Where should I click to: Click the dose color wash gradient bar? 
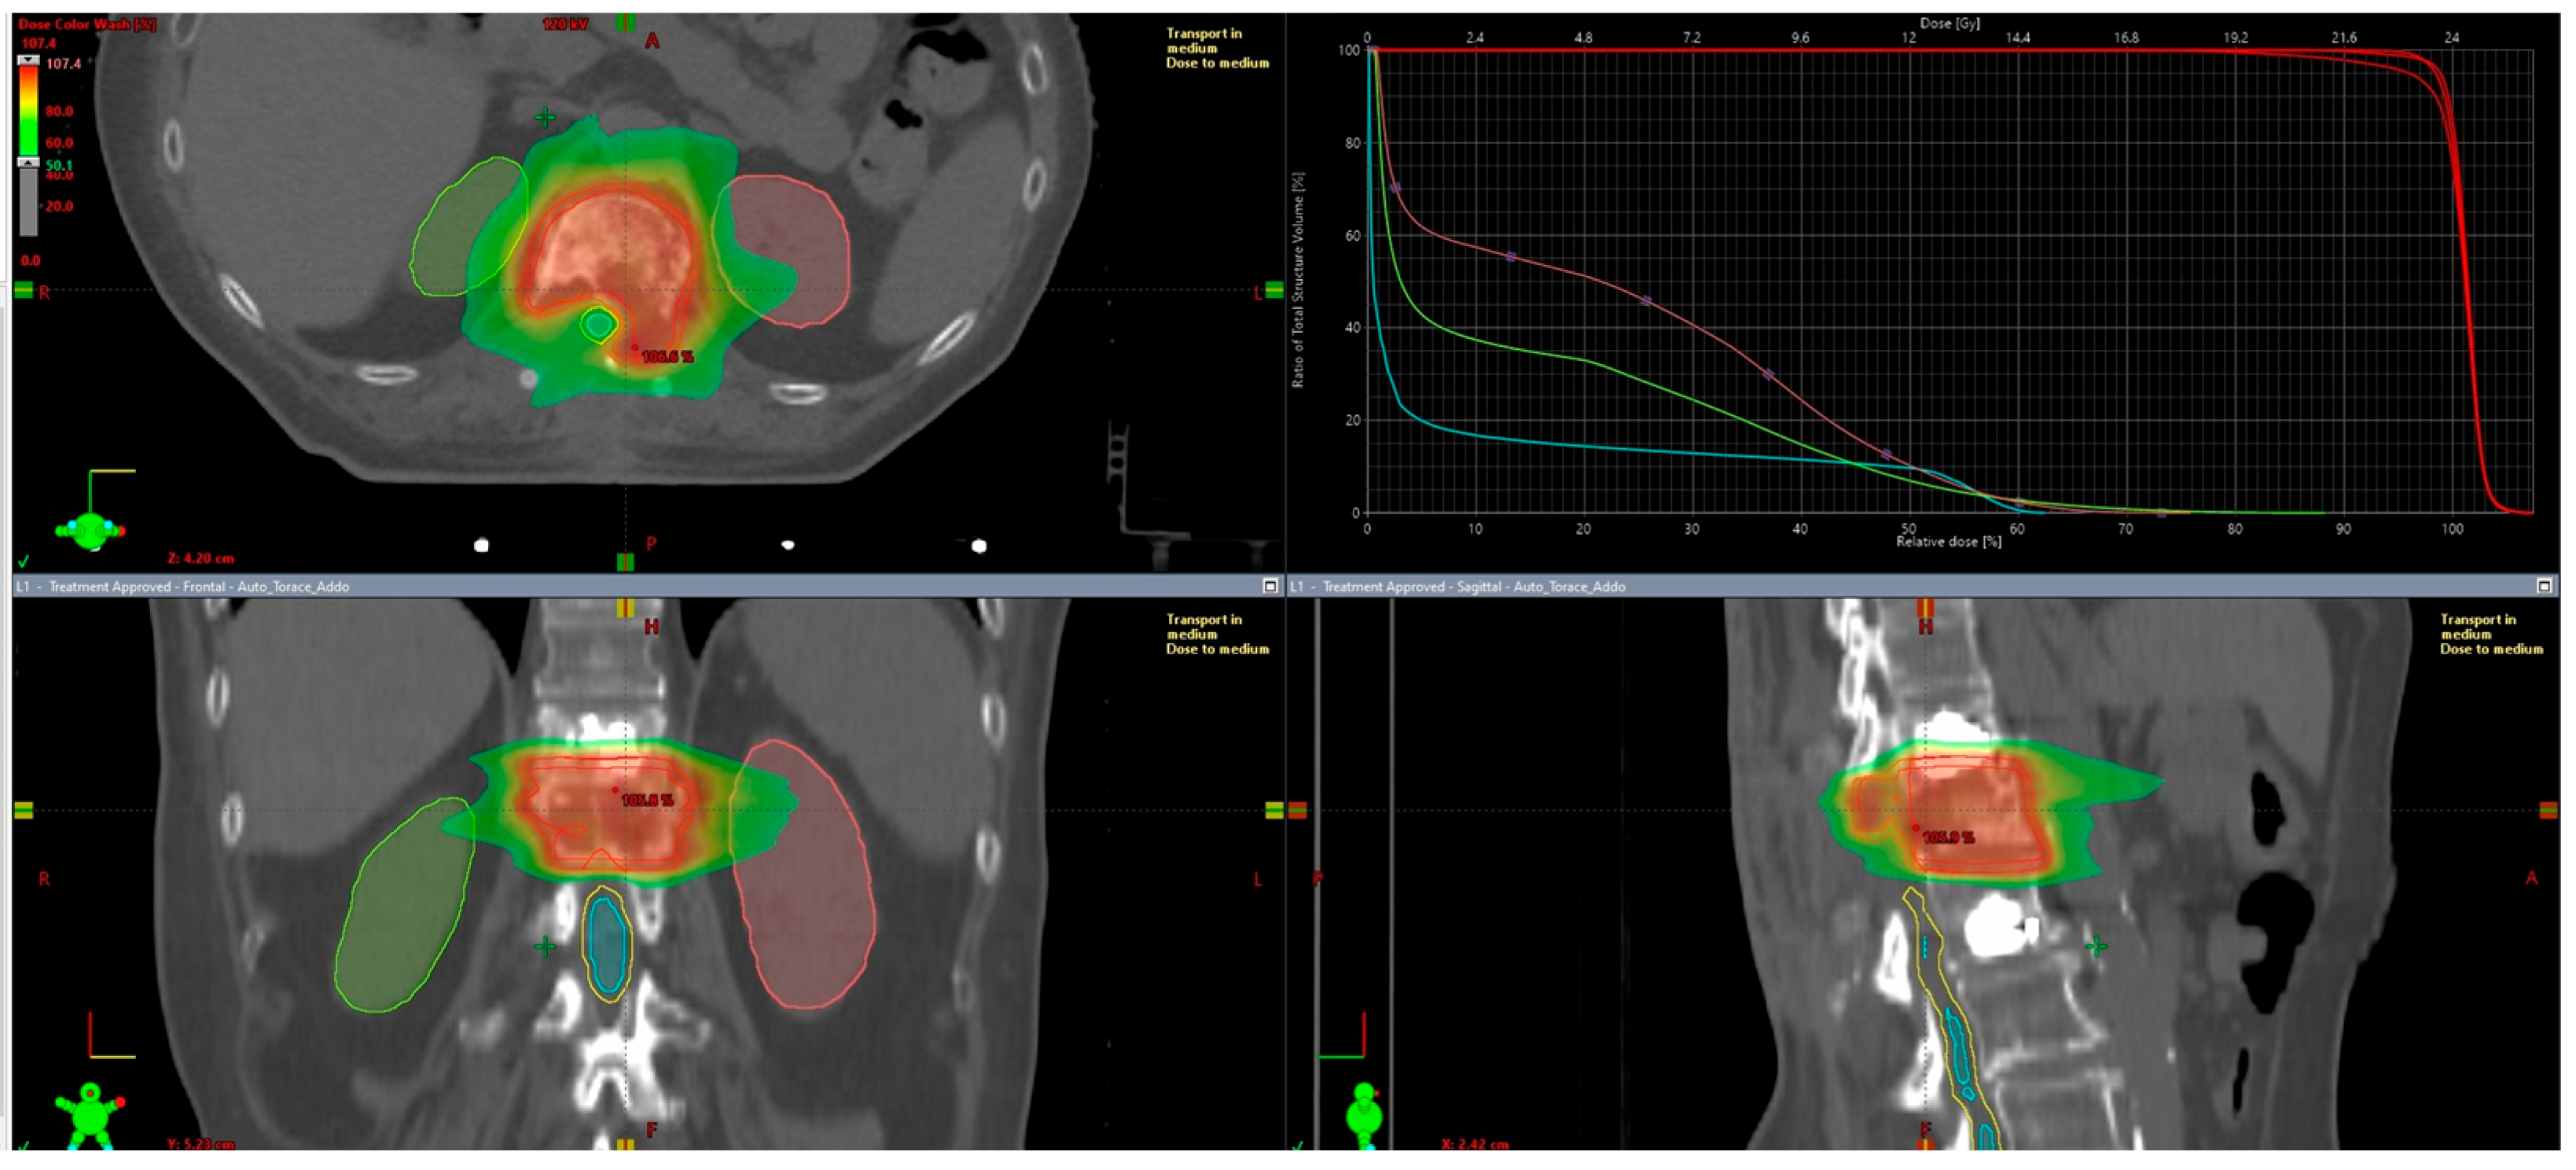tap(29, 110)
